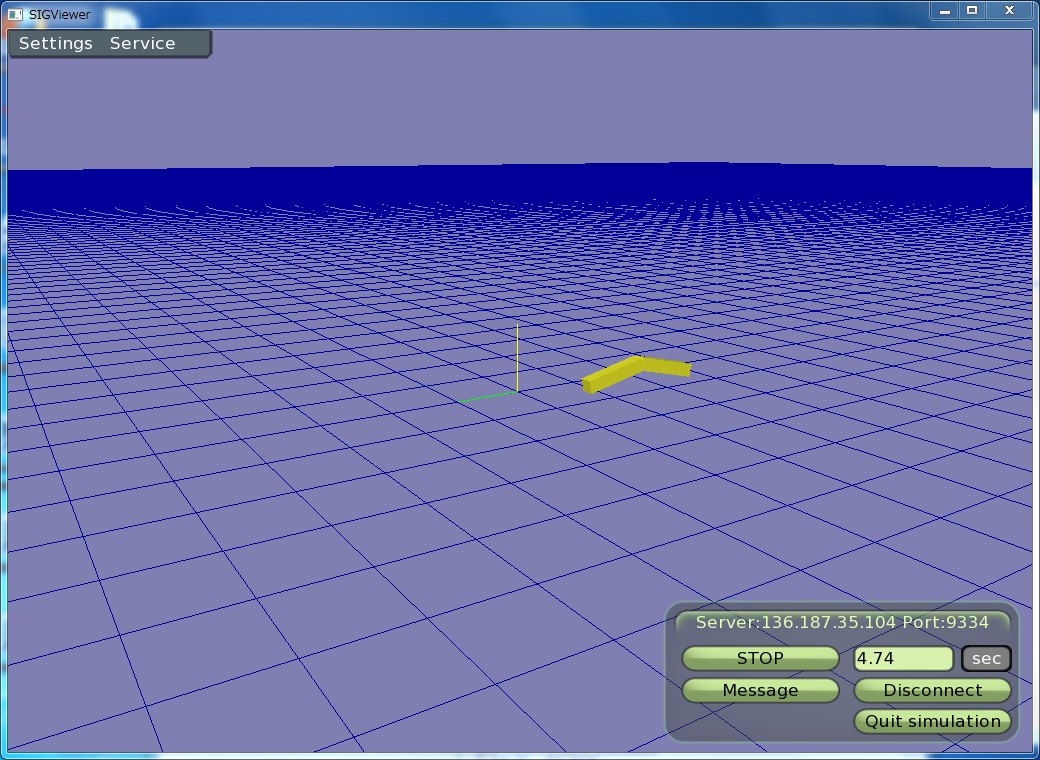Click the empty sky area above horizon
This screenshot has height=760, width=1040.
coord(520,100)
